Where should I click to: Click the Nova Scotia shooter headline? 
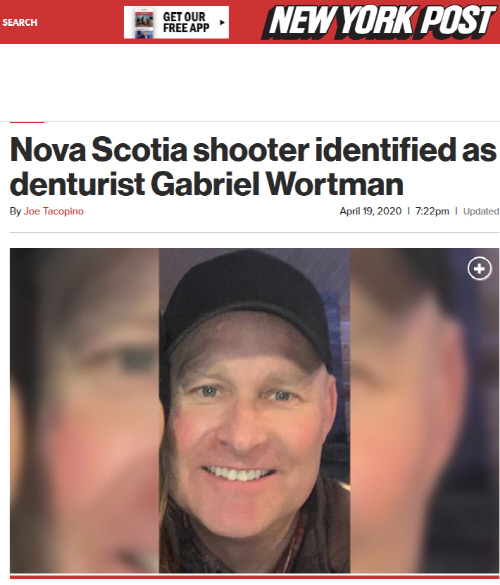point(253,166)
